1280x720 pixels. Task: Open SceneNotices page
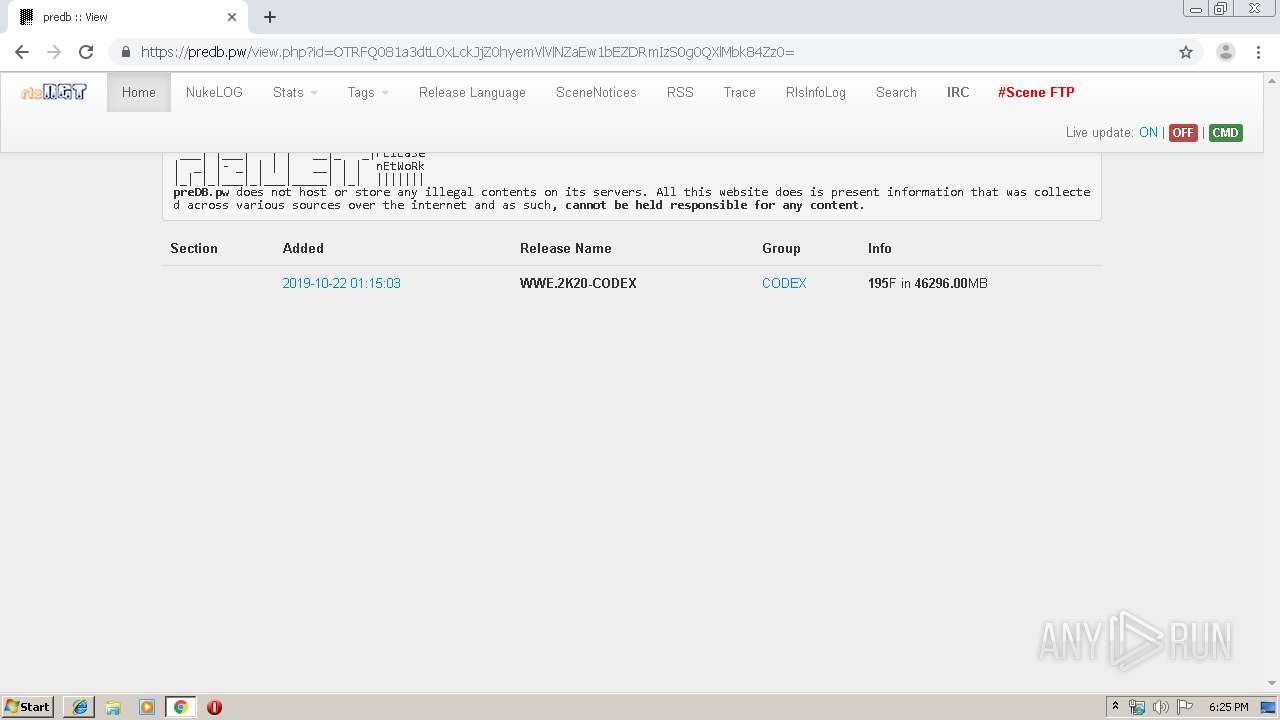click(596, 92)
